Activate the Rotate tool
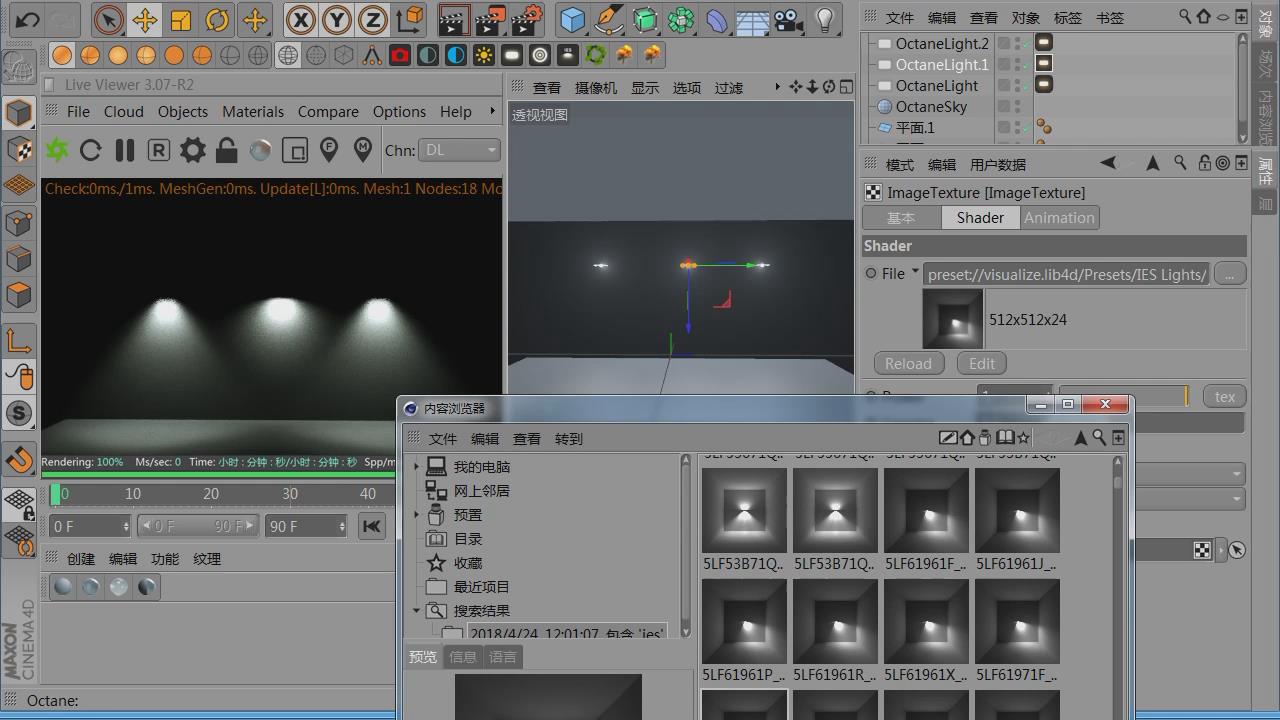The width and height of the screenshot is (1280, 720). (x=217, y=19)
